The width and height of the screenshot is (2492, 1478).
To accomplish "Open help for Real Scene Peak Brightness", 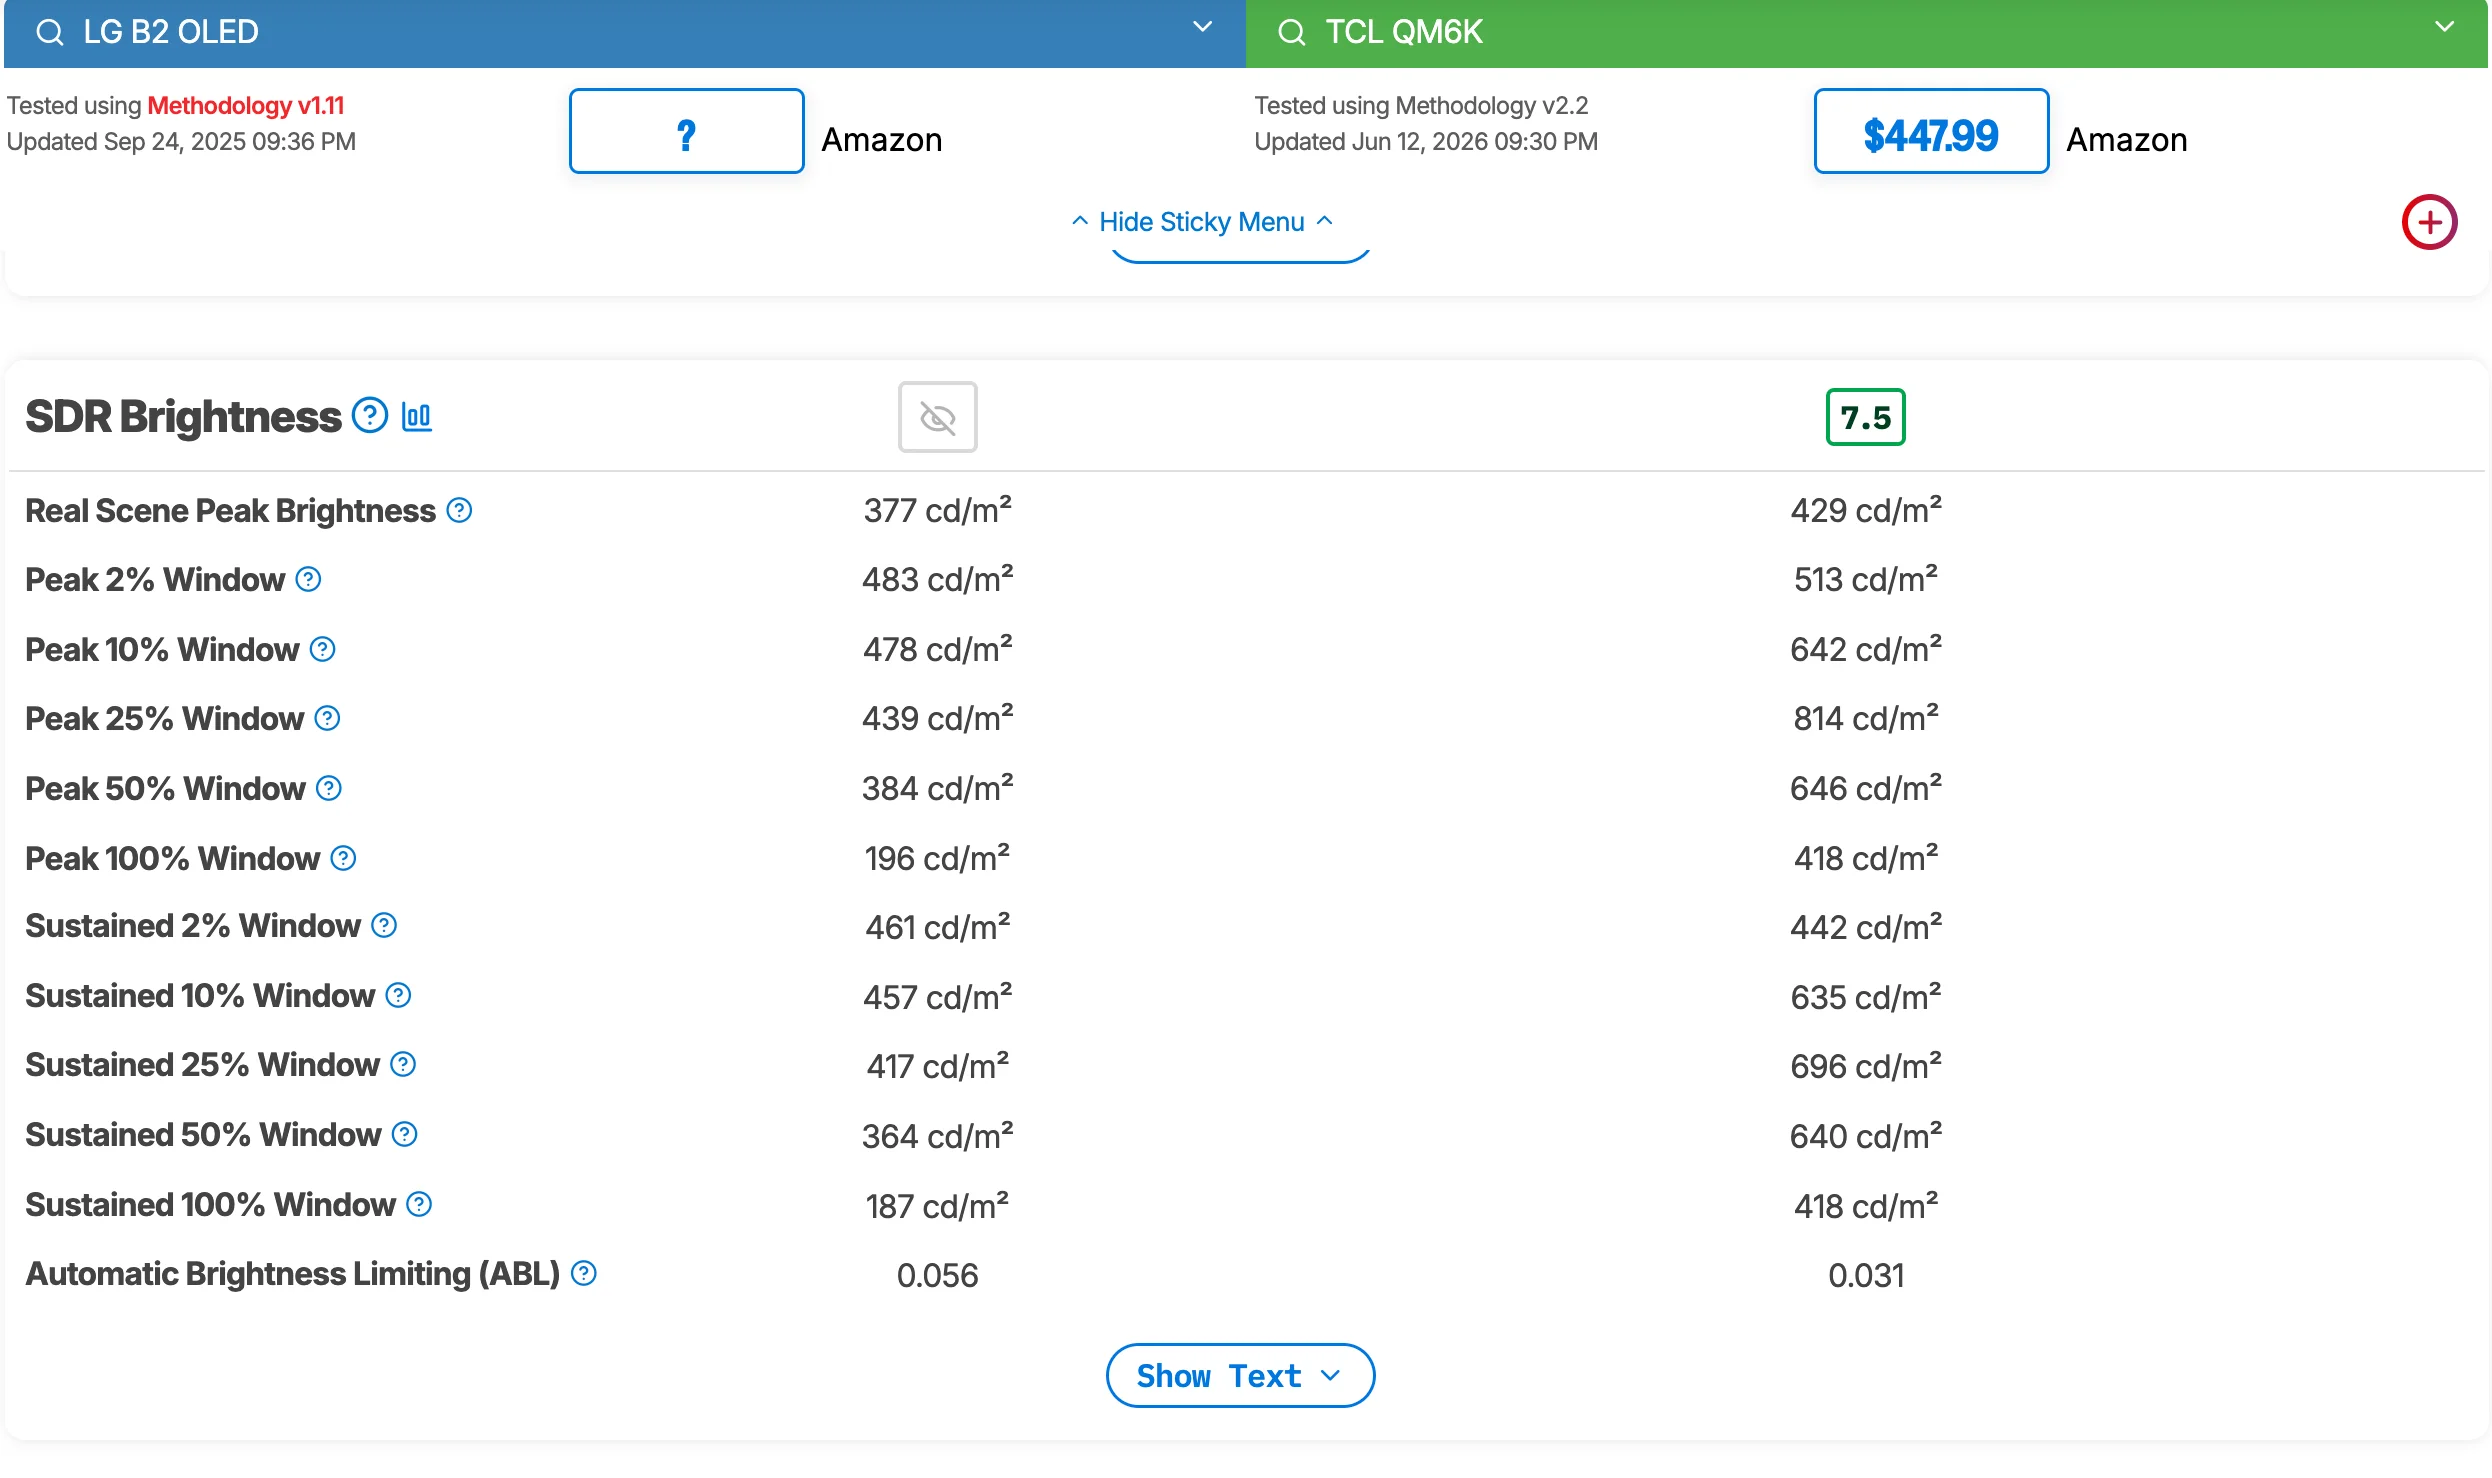I will pos(459,511).
